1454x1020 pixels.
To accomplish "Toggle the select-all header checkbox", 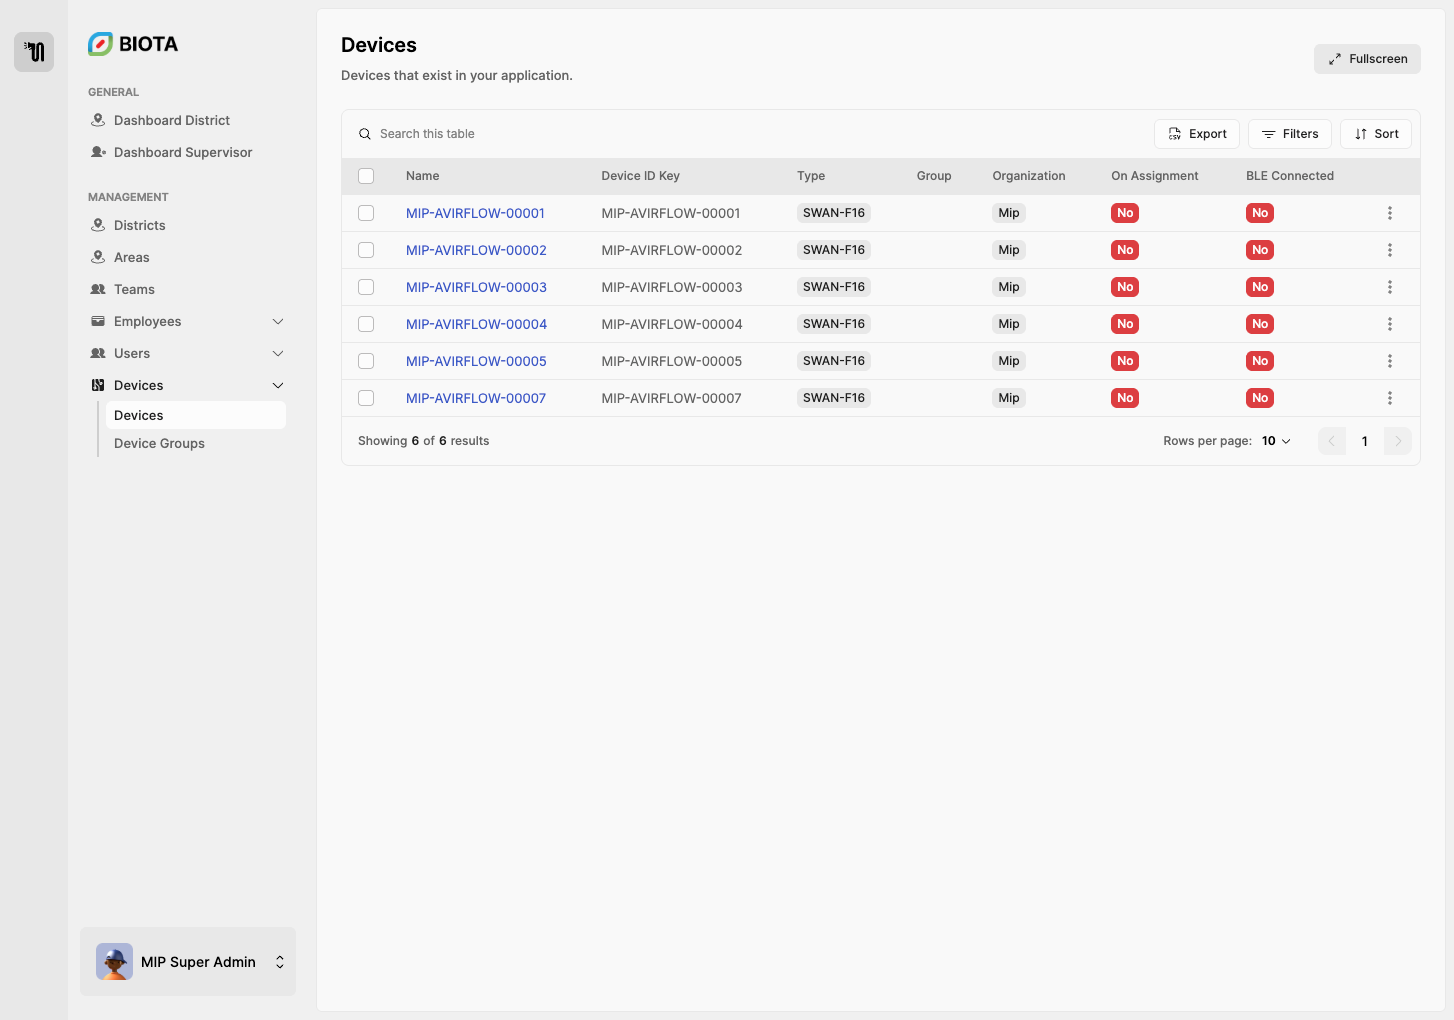I will [366, 176].
